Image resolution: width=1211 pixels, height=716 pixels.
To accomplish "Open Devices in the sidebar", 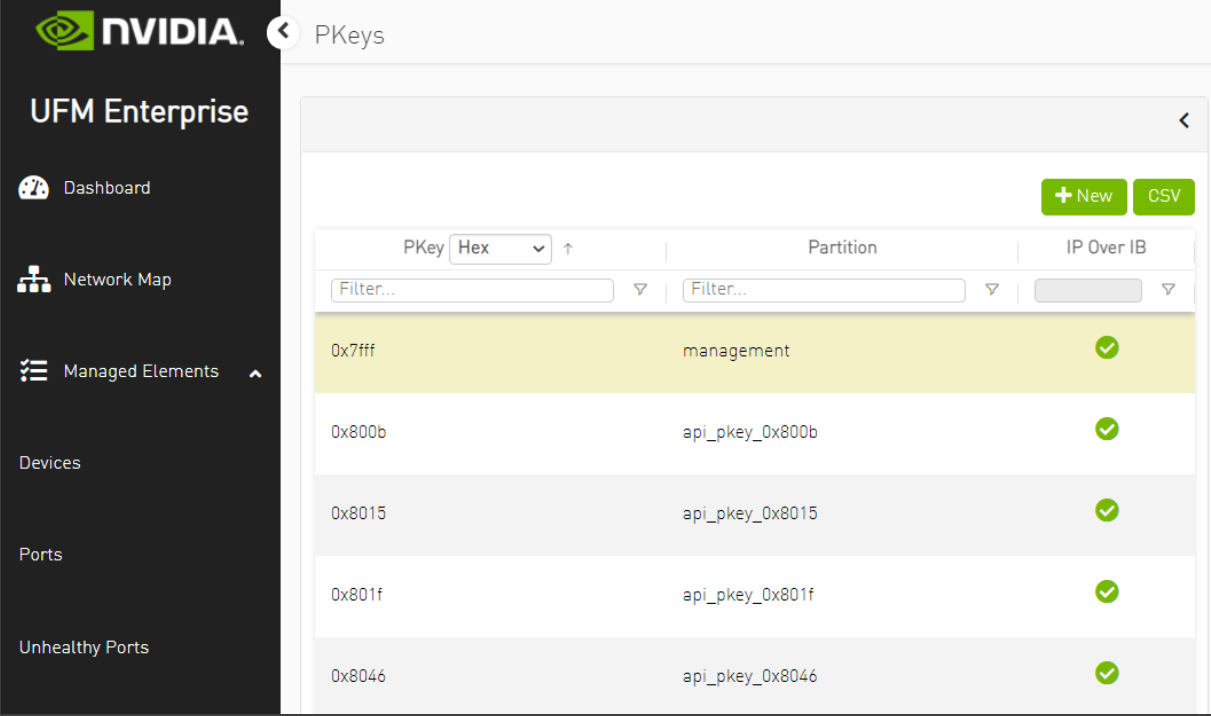I will 50,463.
